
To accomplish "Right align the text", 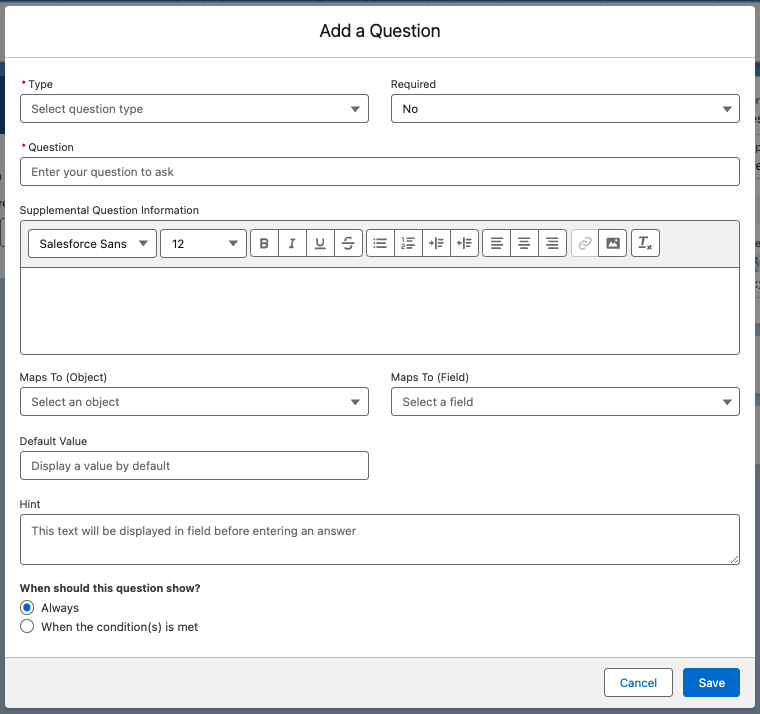I will coord(552,243).
